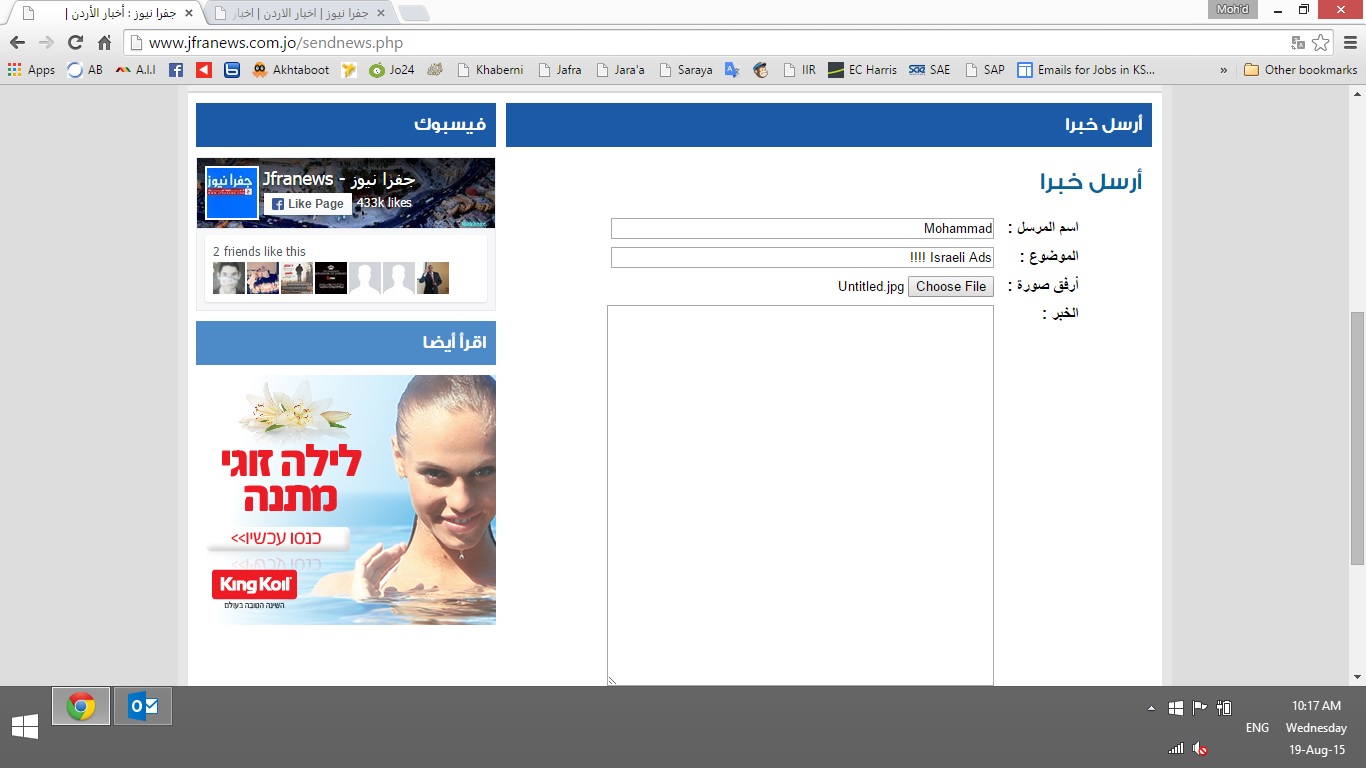Open the Windows Start button

[x=25, y=727]
